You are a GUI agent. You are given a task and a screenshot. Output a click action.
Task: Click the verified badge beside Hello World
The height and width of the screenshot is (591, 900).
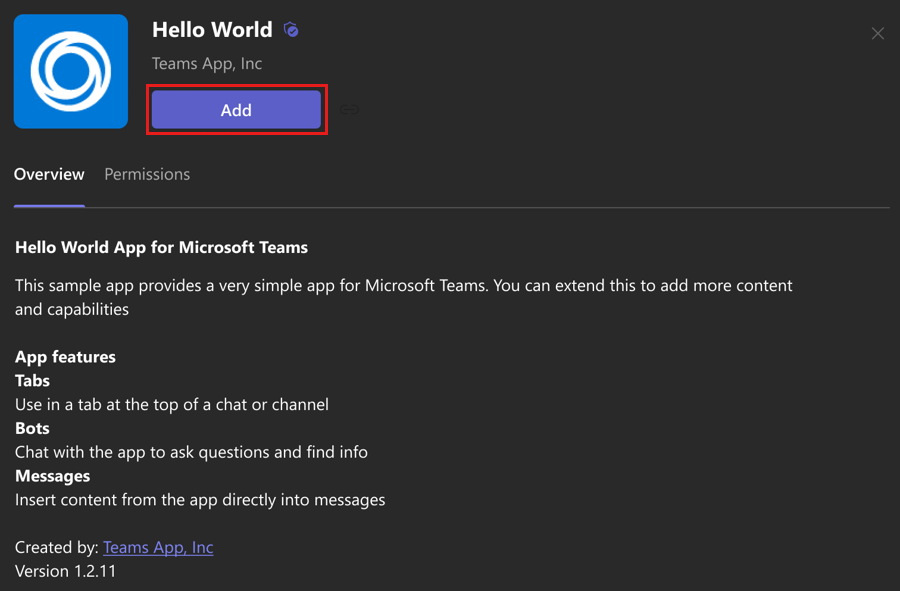point(291,30)
